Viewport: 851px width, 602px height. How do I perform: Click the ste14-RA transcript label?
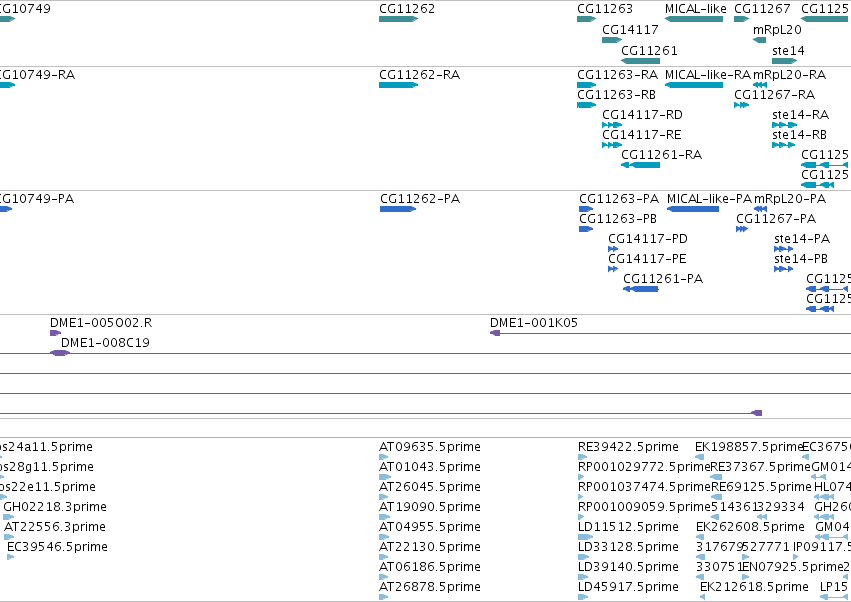800,115
